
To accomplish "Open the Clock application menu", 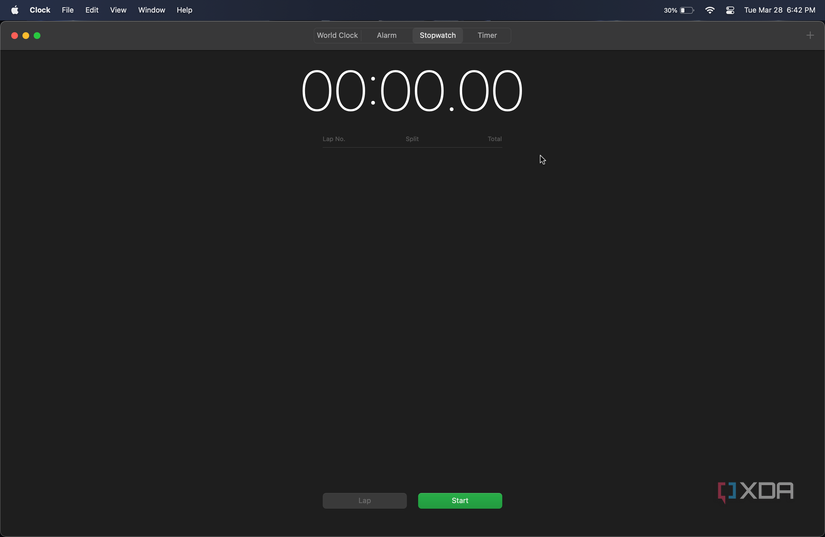I will (40, 10).
